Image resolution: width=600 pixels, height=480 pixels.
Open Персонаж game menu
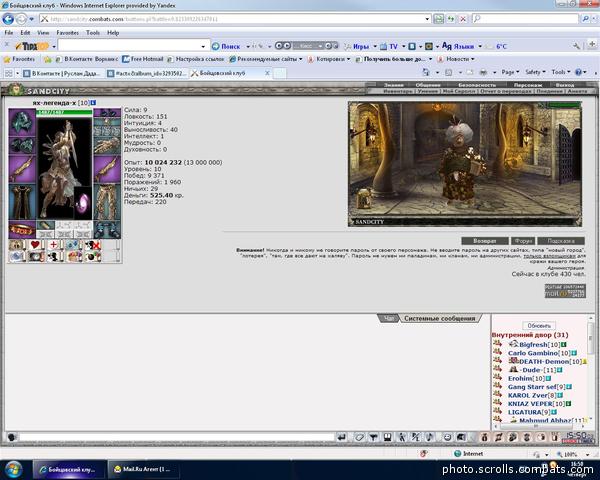(x=528, y=85)
